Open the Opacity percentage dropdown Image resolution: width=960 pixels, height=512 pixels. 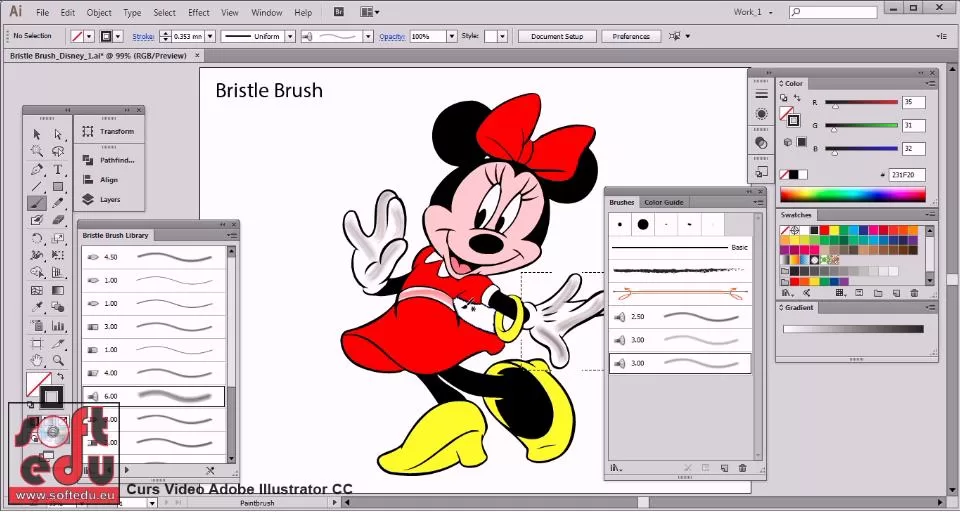(x=452, y=36)
